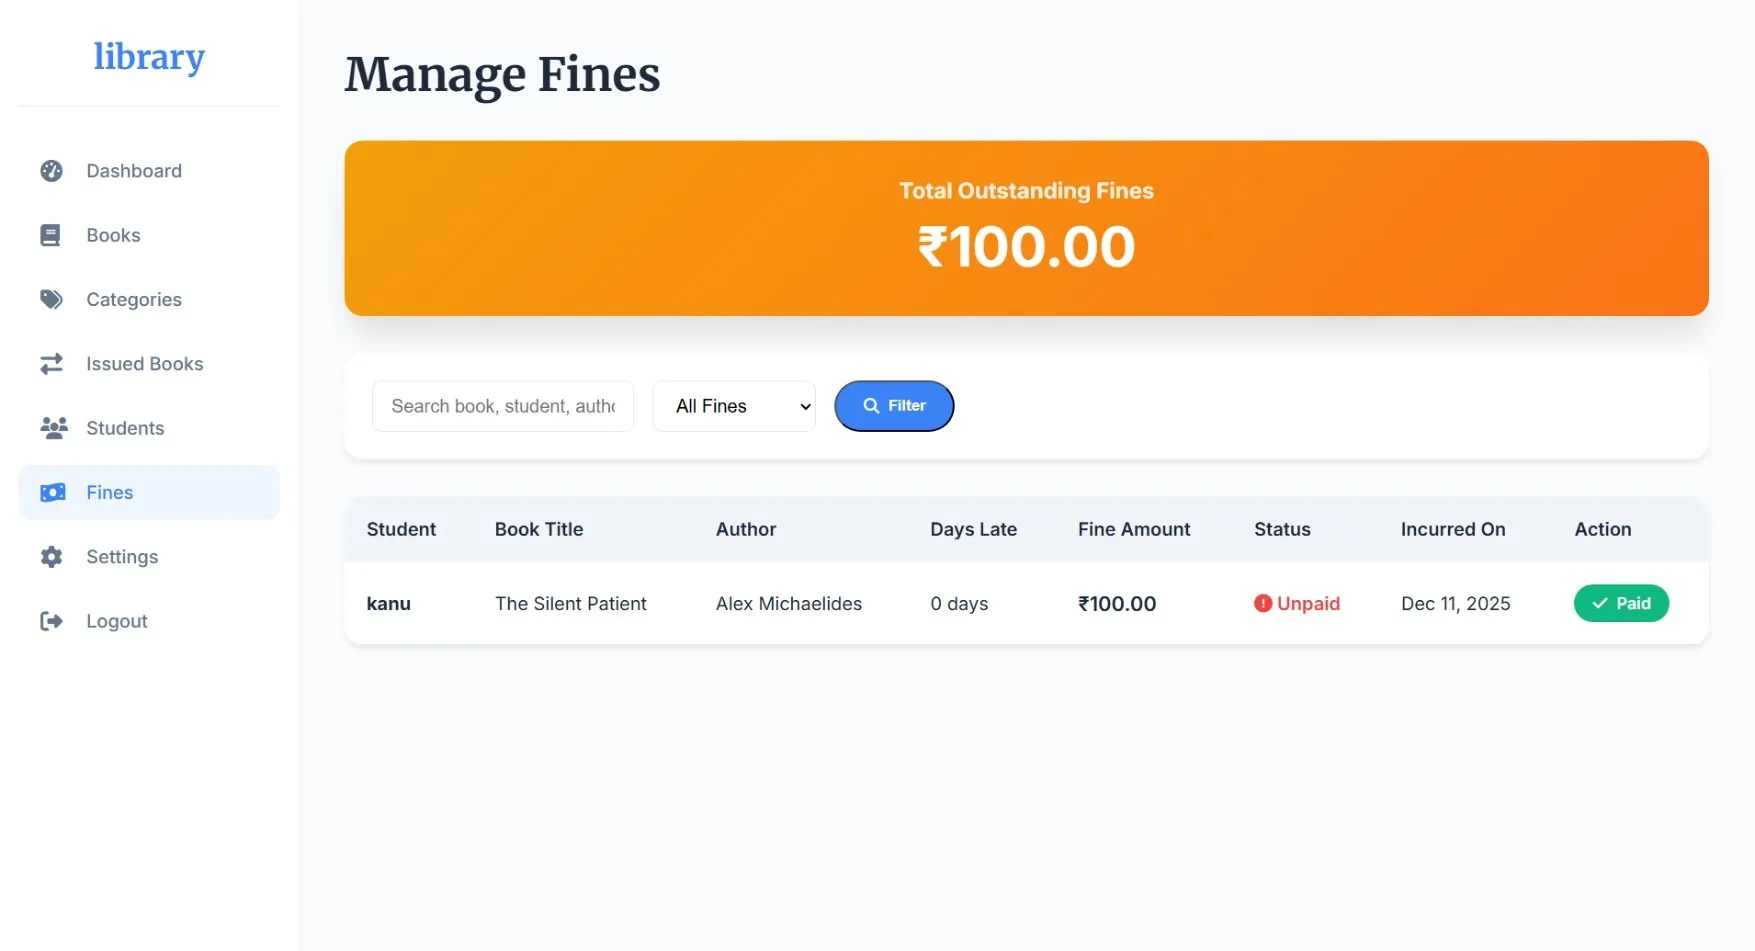Click the Books icon in sidebar
1755x951 pixels.
click(x=50, y=235)
